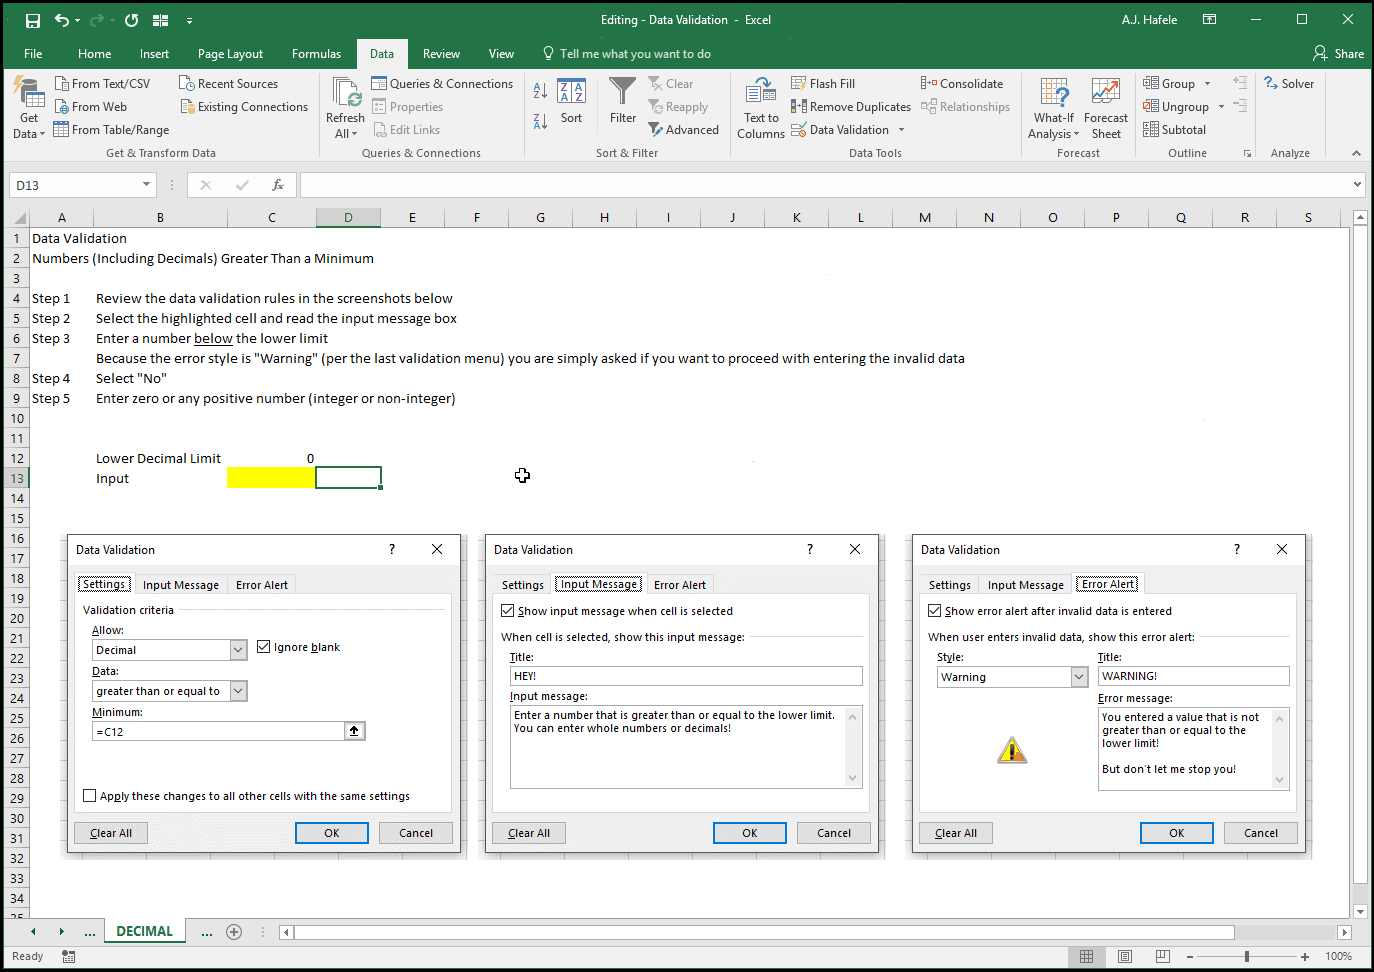Click the zoom slider handle
1374x972 pixels.
coord(1247,957)
